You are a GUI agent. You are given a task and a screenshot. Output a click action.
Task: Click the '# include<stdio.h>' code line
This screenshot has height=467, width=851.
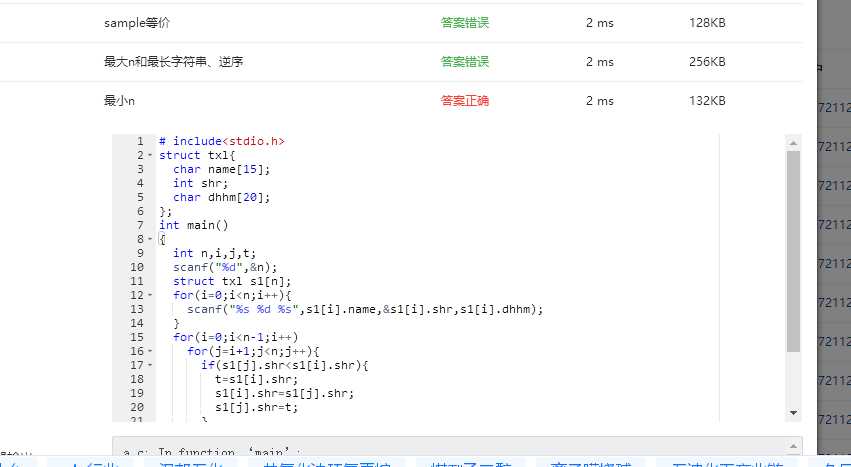[x=221, y=141]
